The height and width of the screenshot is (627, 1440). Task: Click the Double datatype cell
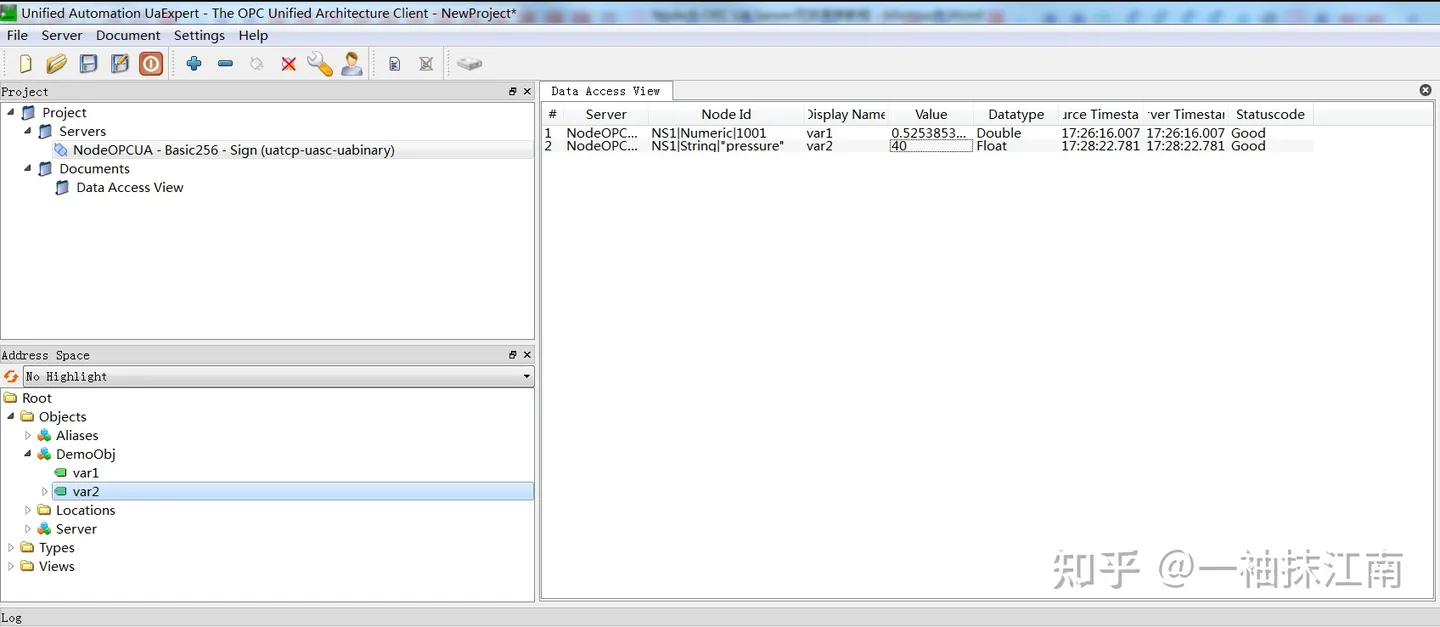(x=999, y=133)
